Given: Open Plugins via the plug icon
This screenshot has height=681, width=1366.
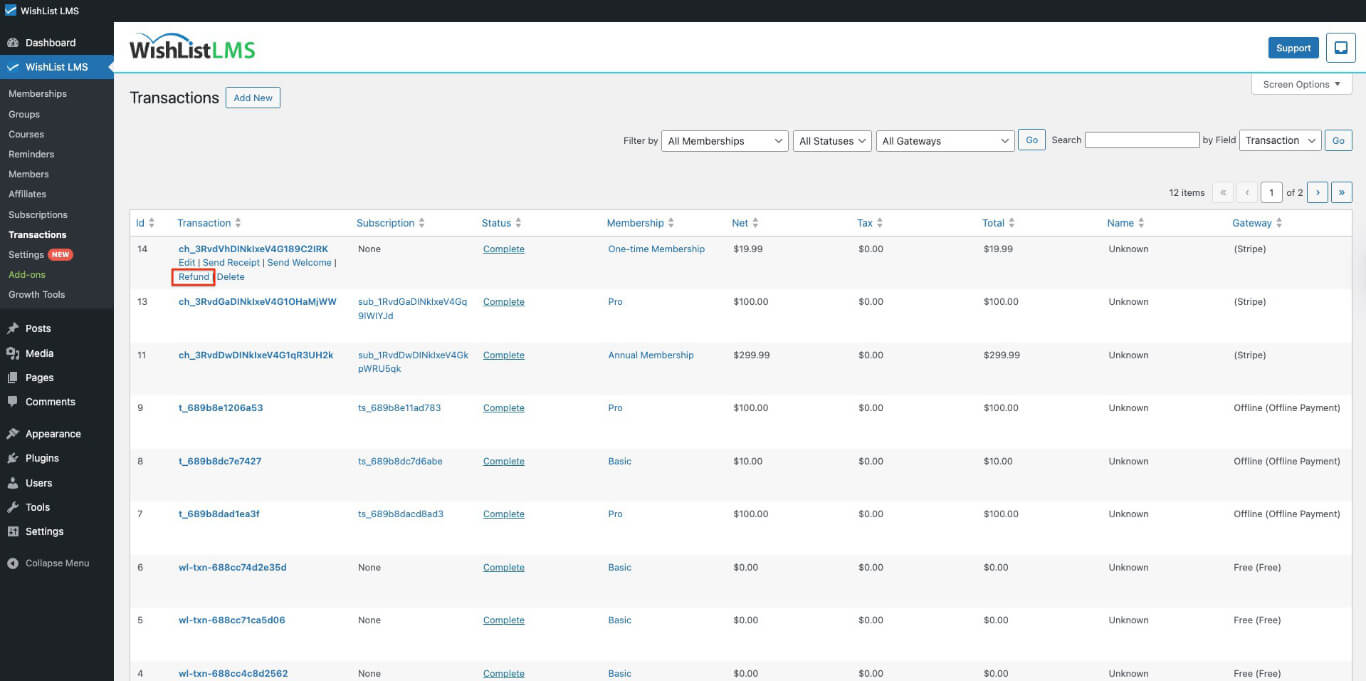Looking at the screenshot, I should tap(12, 458).
